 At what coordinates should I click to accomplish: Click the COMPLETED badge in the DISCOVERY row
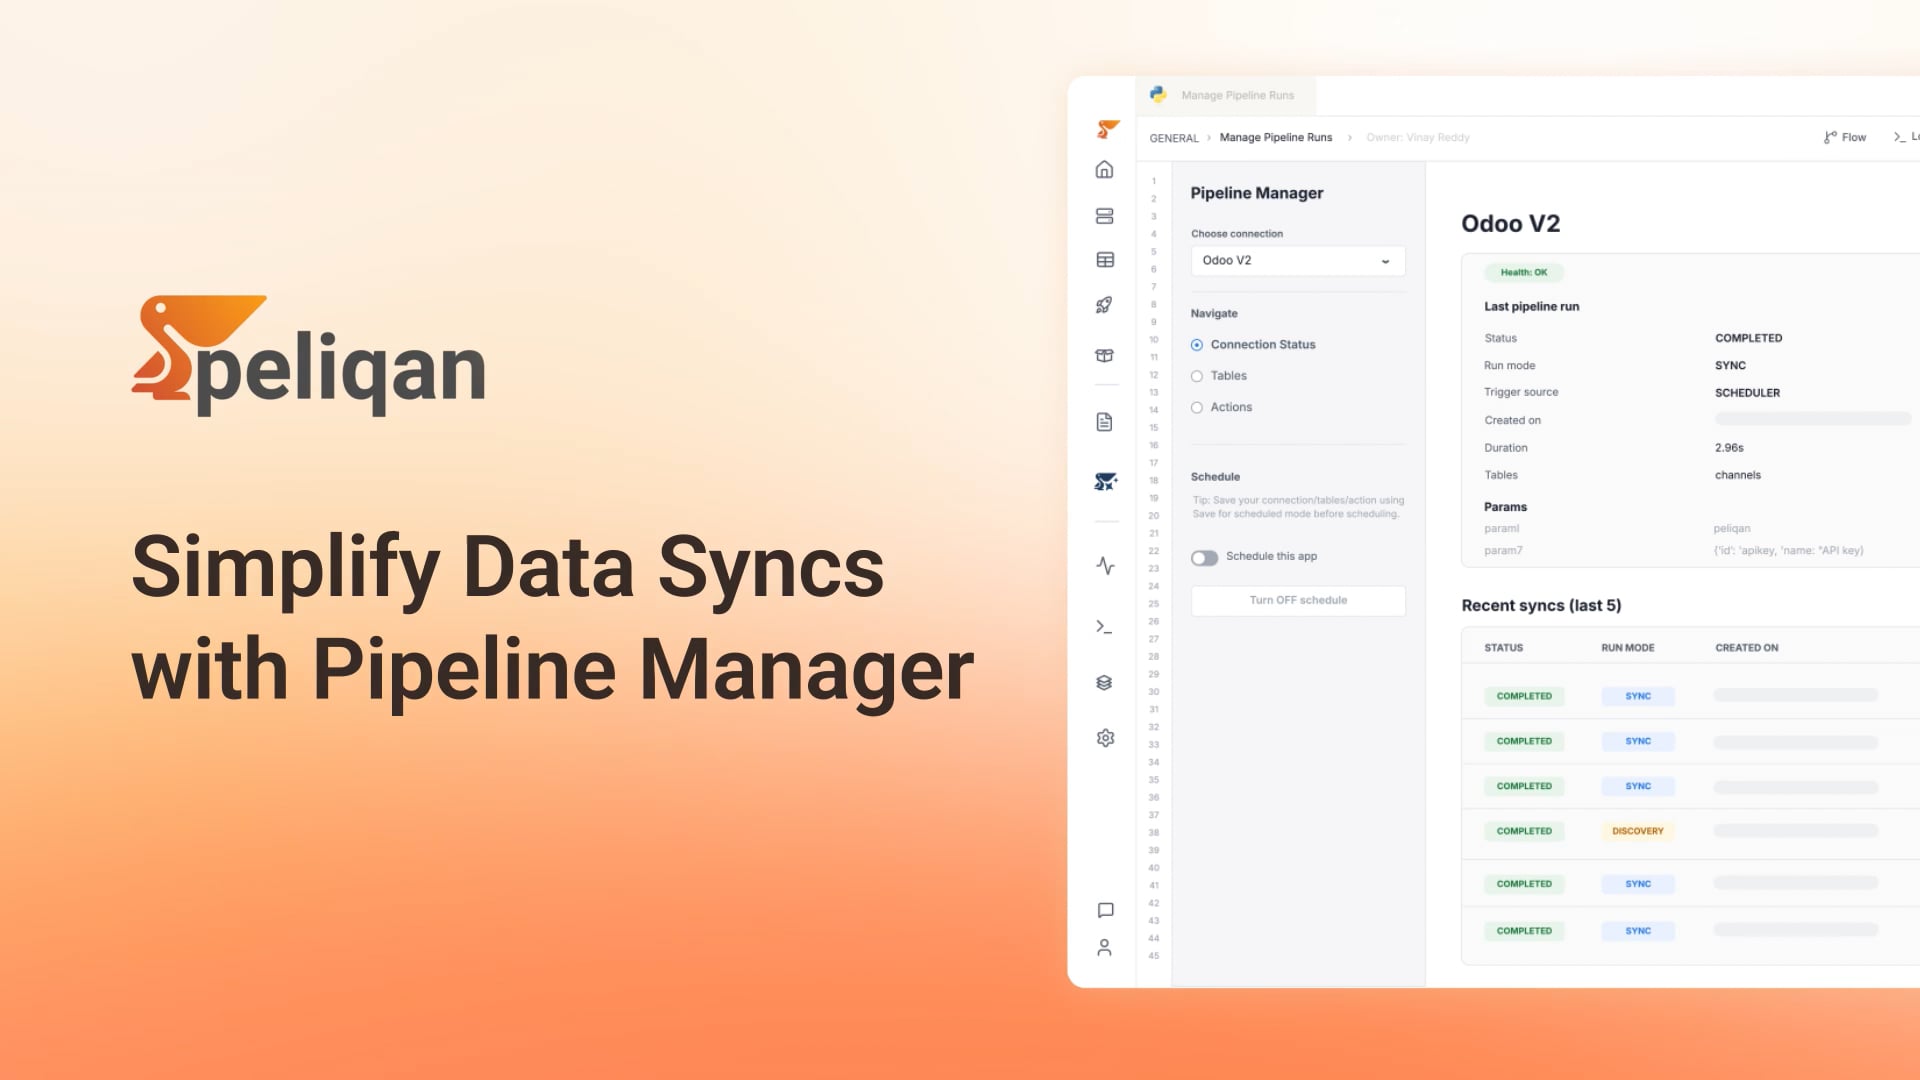pyautogui.click(x=1524, y=831)
